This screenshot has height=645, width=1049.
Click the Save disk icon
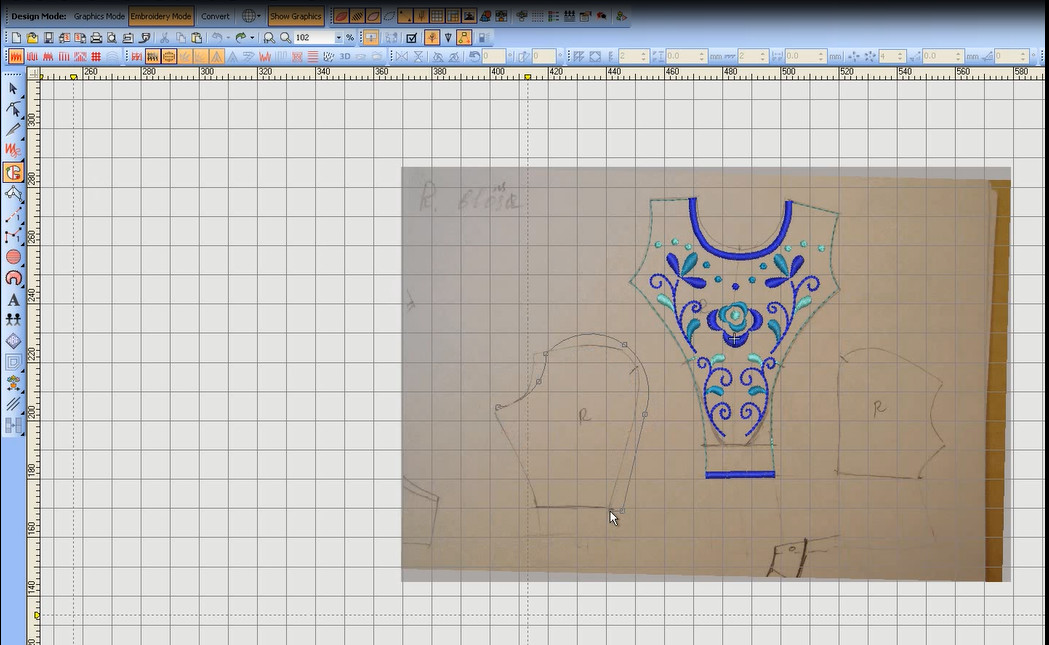48,37
